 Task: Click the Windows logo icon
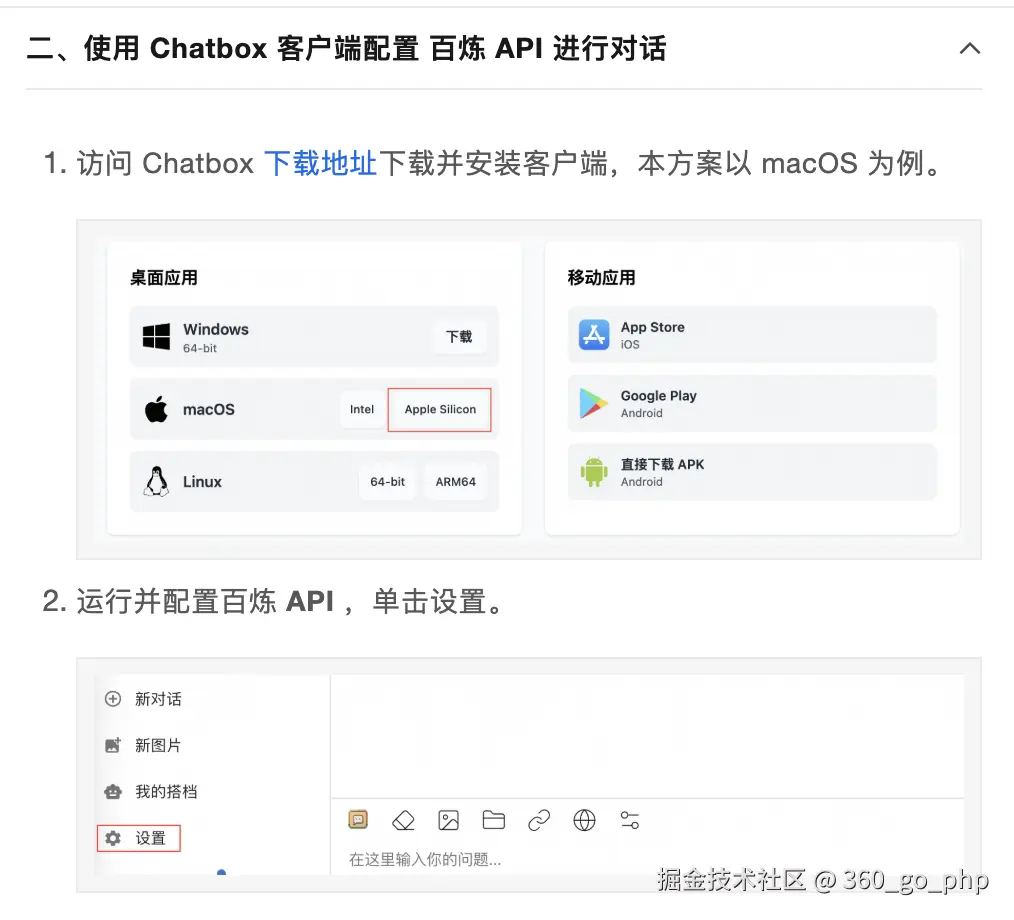(x=156, y=337)
